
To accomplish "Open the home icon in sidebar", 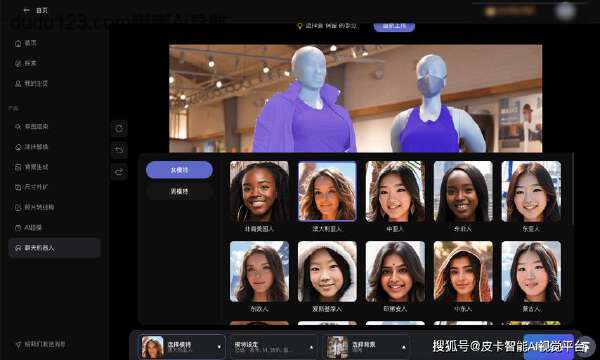I will [x=18, y=44].
